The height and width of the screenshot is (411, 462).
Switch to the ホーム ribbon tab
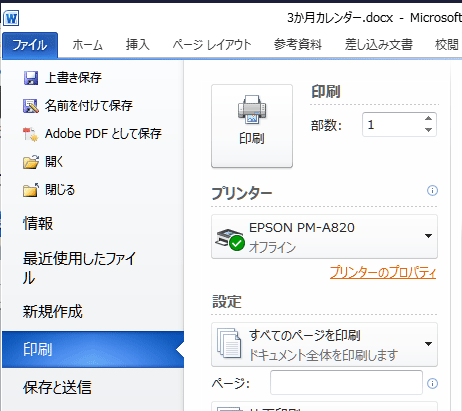[87, 45]
